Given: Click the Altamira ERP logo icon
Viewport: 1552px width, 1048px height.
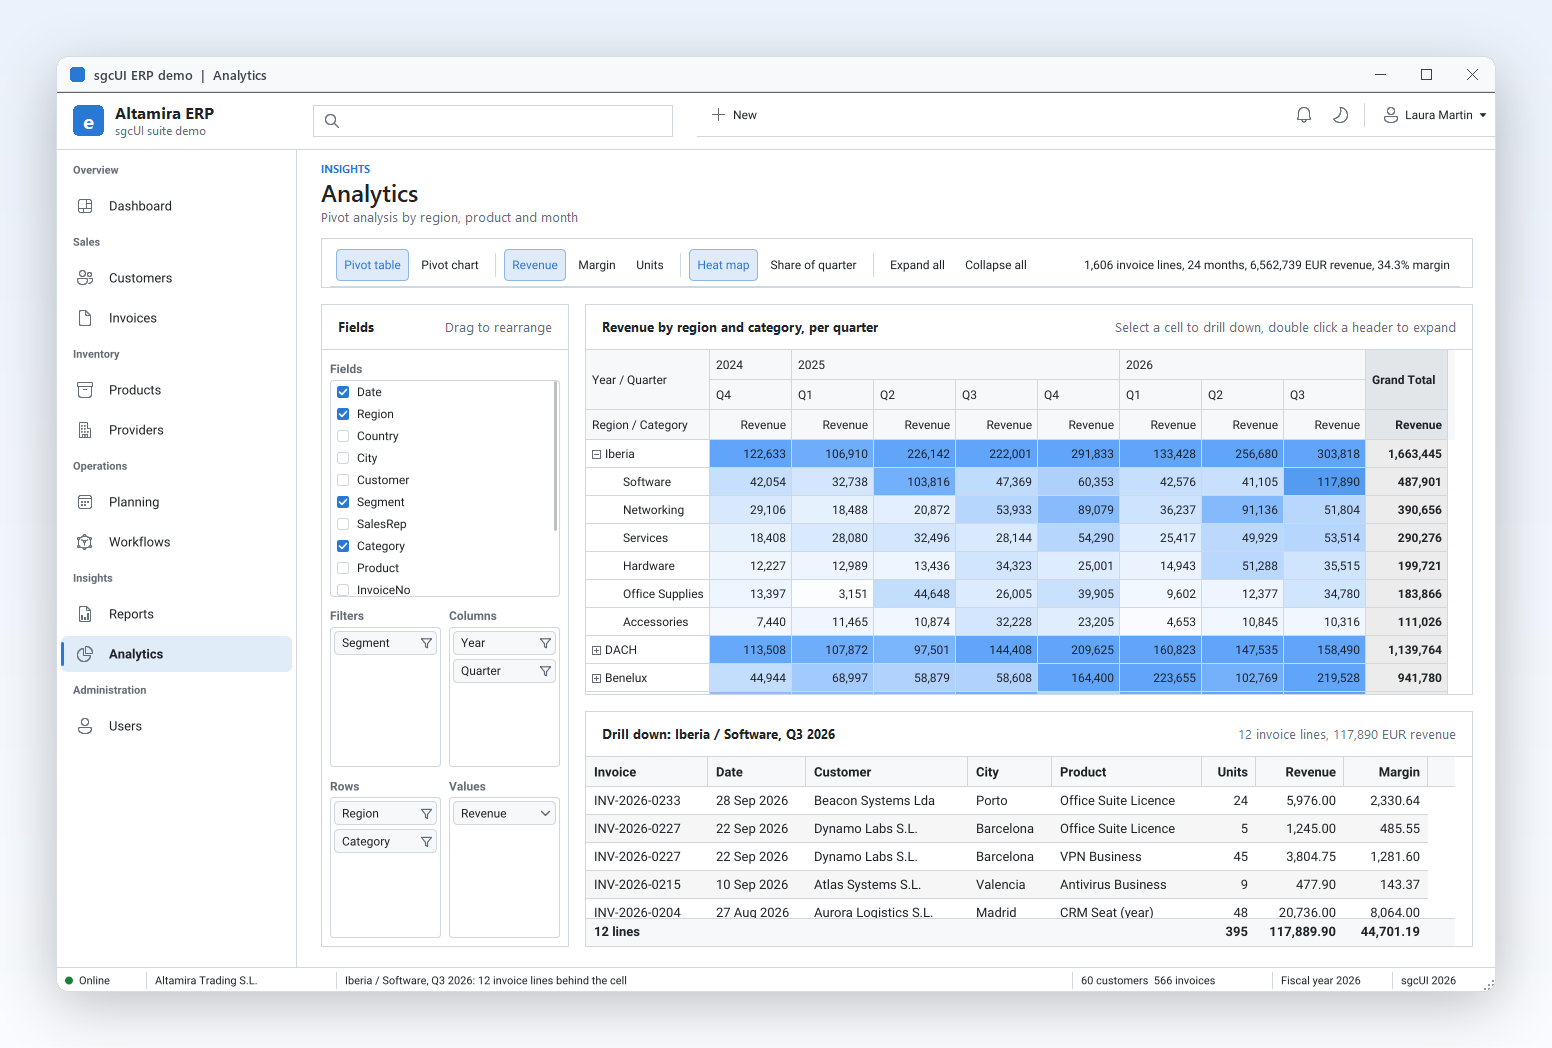Looking at the screenshot, I should (88, 120).
